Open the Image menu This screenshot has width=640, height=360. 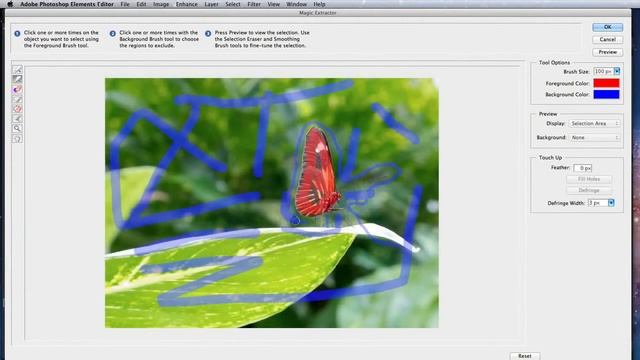(x=161, y=4)
